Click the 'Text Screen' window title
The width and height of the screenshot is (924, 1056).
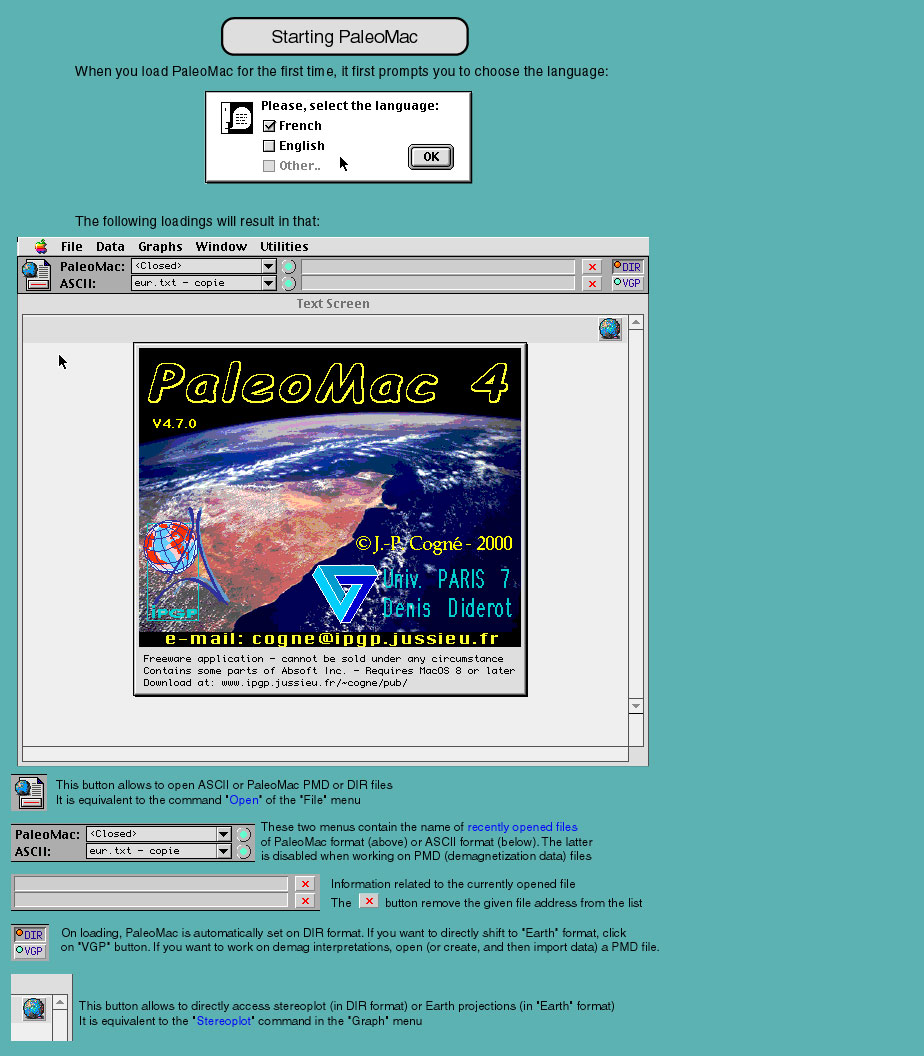pyautogui.click(x=333, y=304)
